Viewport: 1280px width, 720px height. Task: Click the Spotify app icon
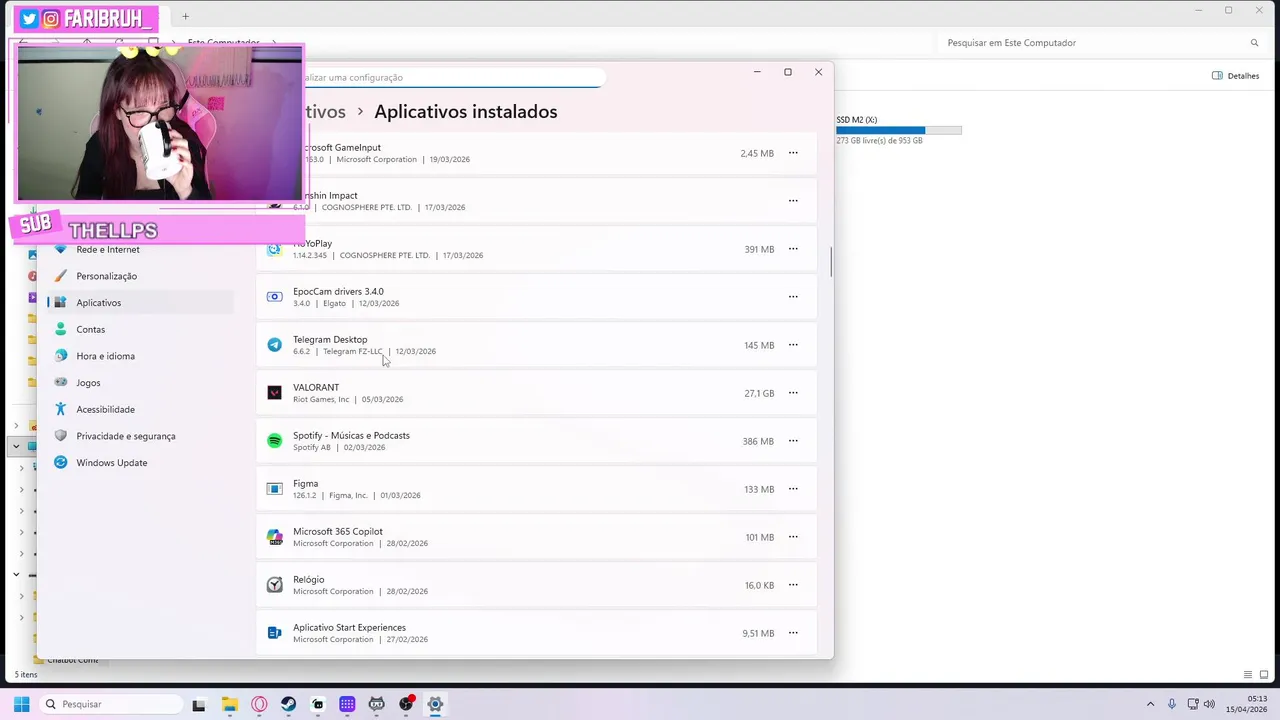pyautogui.click(x=274, y=441)
